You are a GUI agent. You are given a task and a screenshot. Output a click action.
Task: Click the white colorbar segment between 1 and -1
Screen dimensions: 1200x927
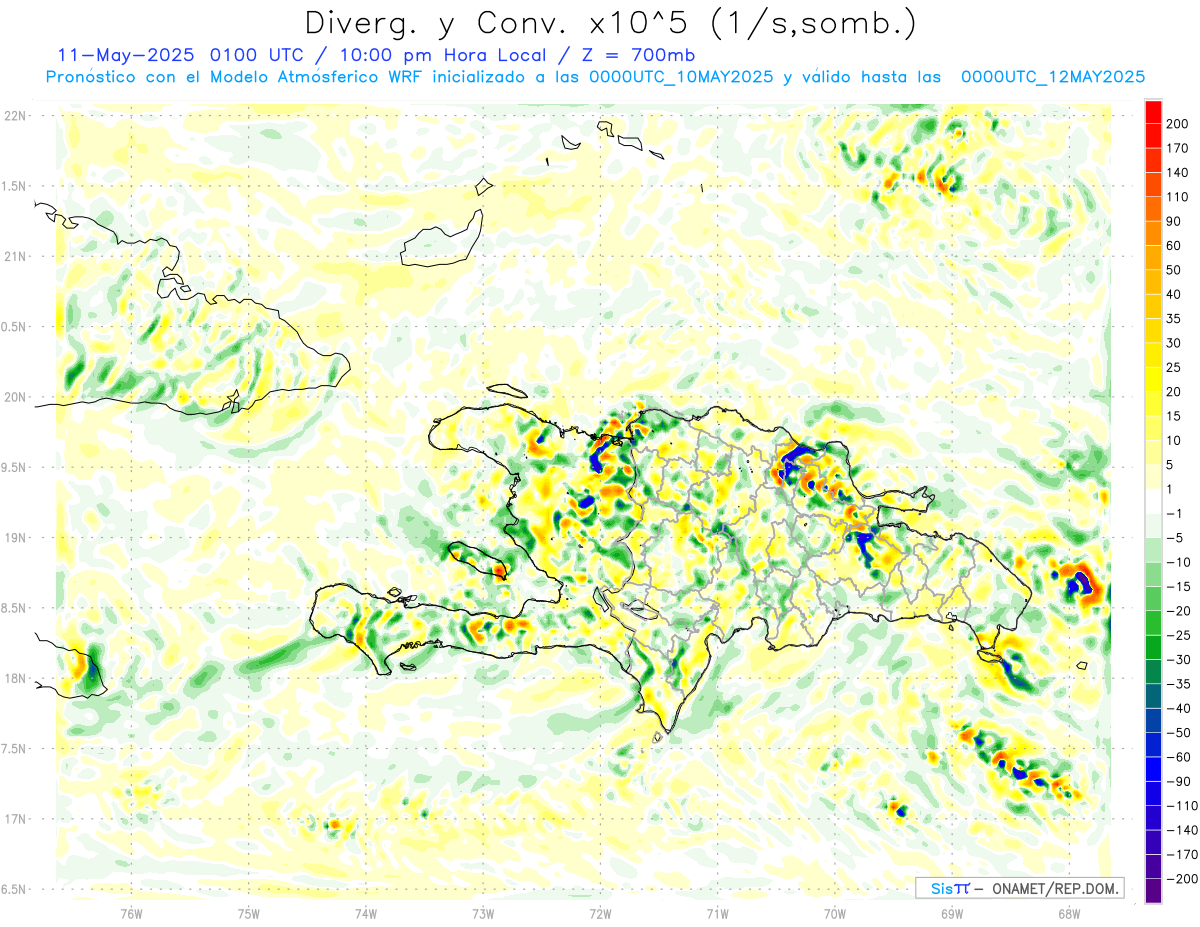point(1153,501)
